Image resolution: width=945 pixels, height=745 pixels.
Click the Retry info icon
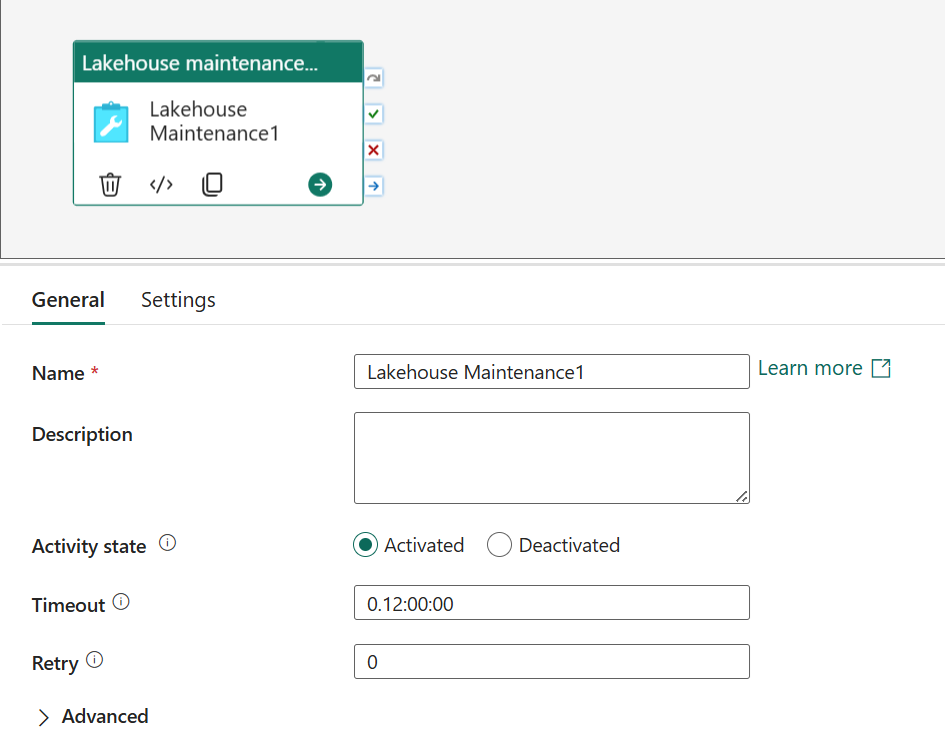click(95, 660)
